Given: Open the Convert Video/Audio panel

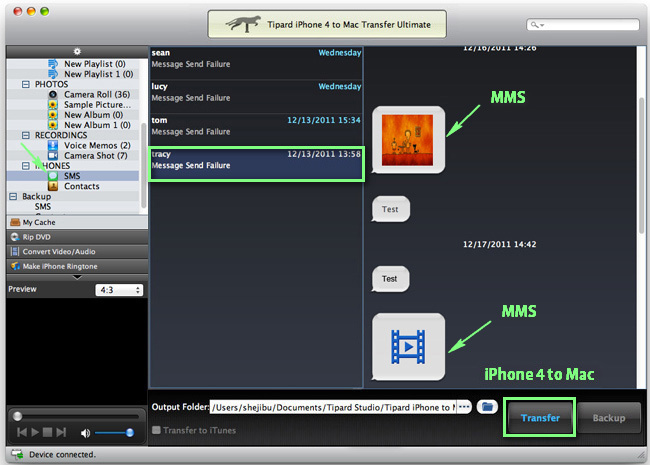Looking at the screenshot, I should 77,252.
